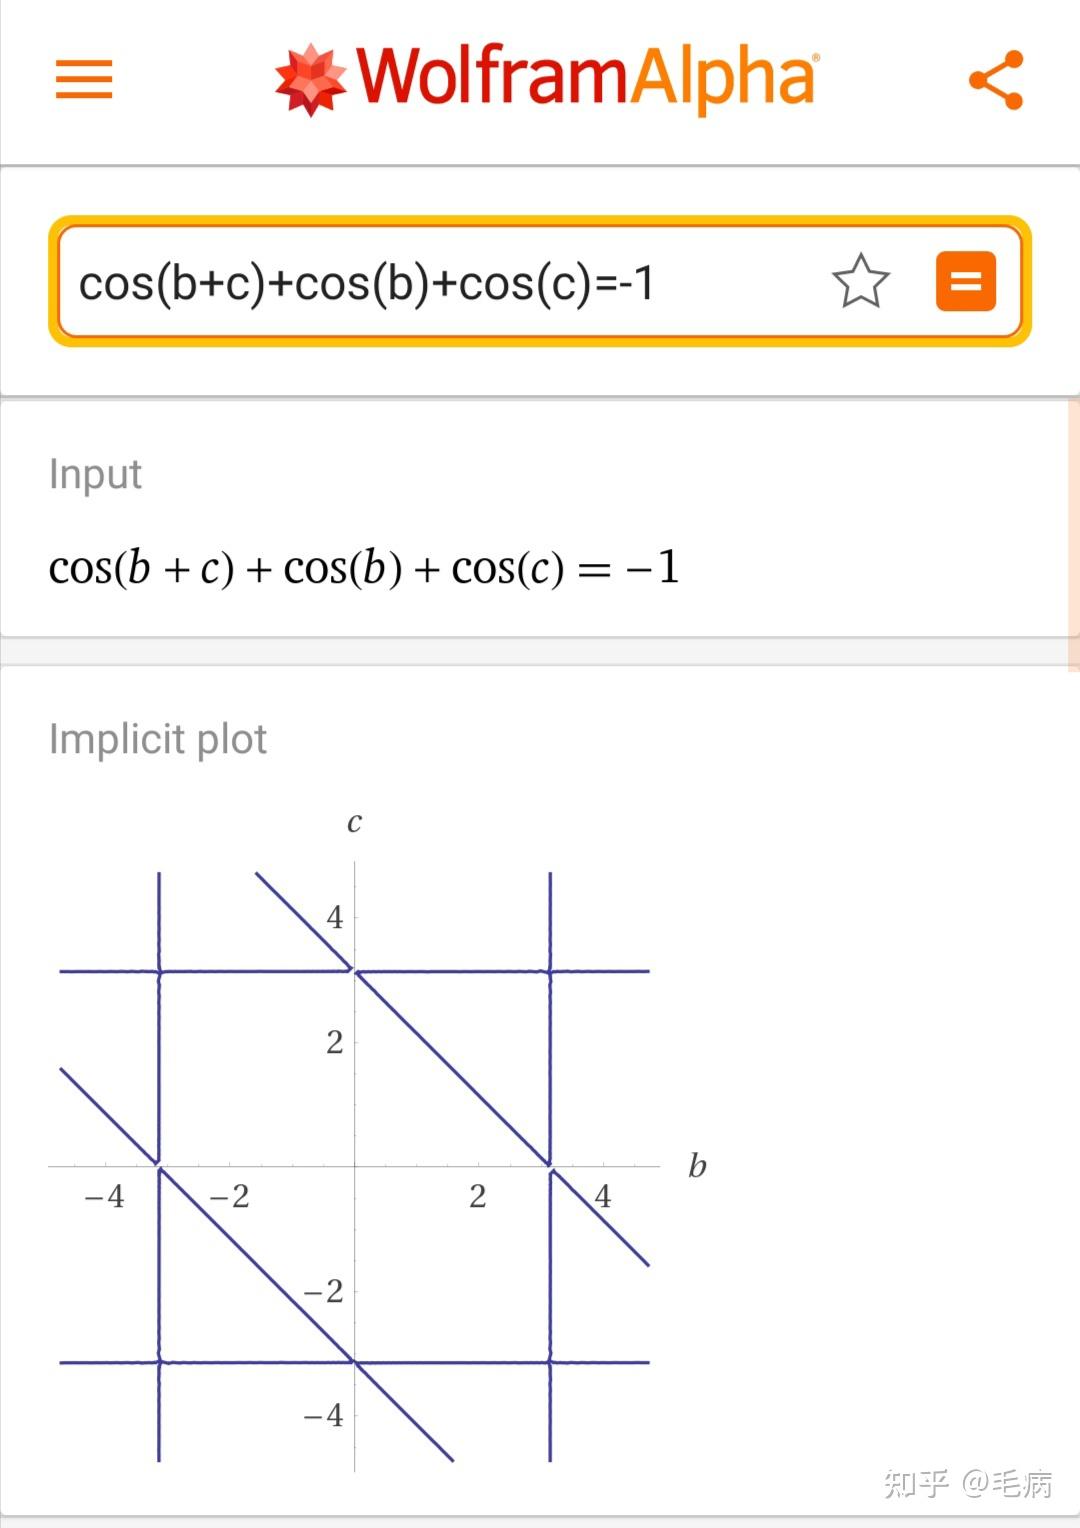Image resolution: width=1080 pixels, height=1528 pixels.
Task: Open the WolframAlpha wordmark home link
Action: [x=586, y=78]
